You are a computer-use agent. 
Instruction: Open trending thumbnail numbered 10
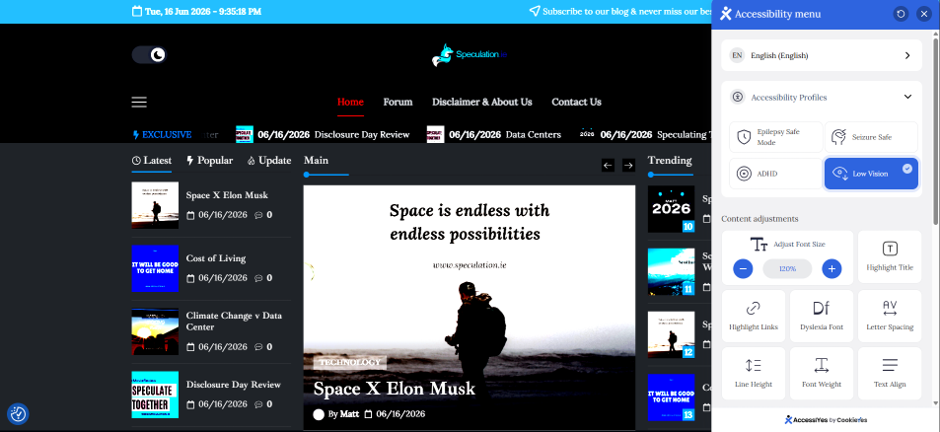click(x=671, y=209)
